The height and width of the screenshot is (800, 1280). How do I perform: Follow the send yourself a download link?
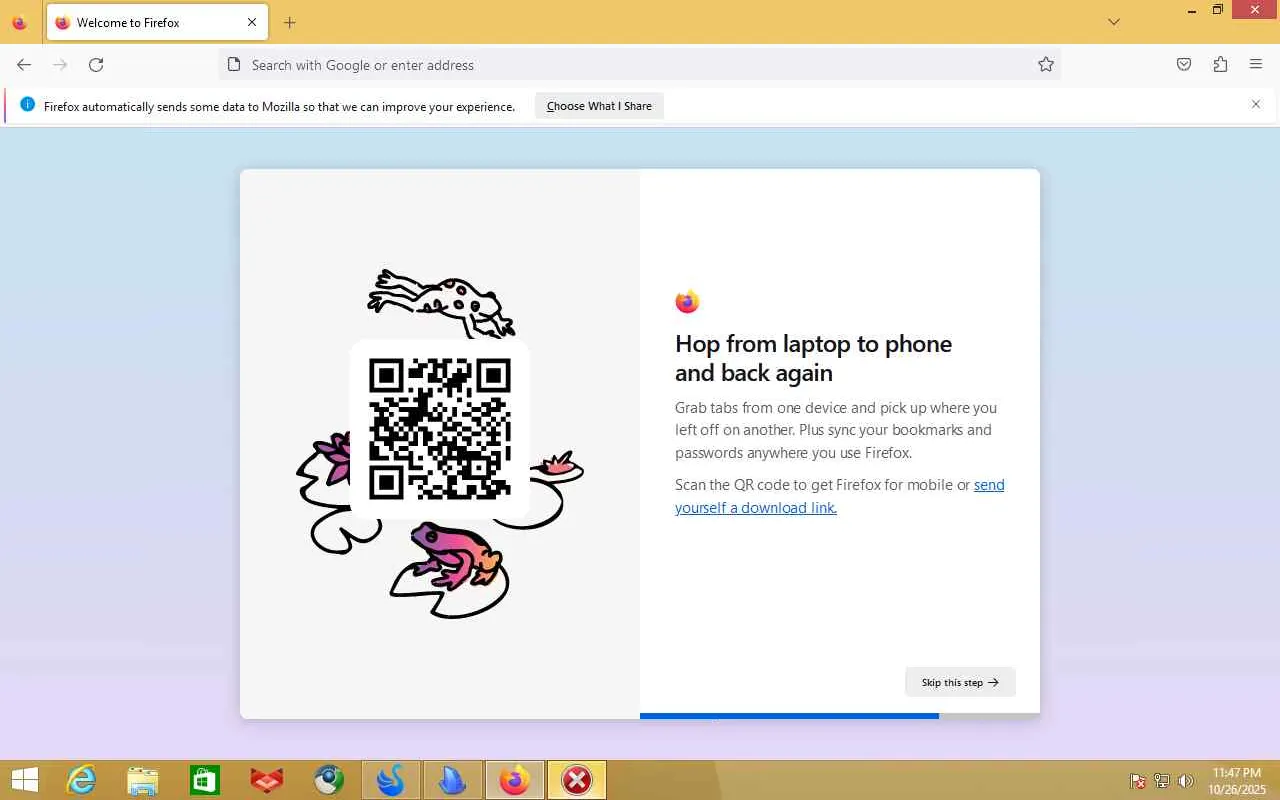[840, 496]
